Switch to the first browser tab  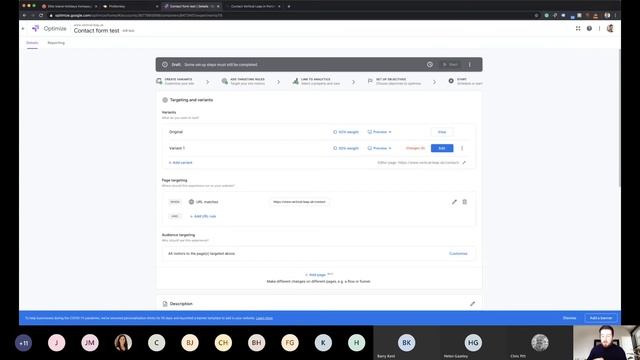[x=69, y=6]
